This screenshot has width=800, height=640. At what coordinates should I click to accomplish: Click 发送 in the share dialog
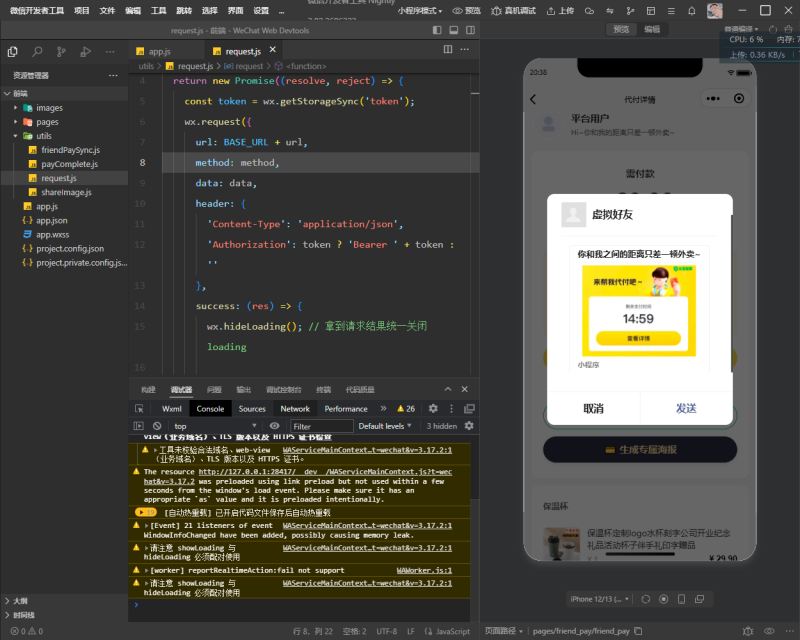pos(686,408)
